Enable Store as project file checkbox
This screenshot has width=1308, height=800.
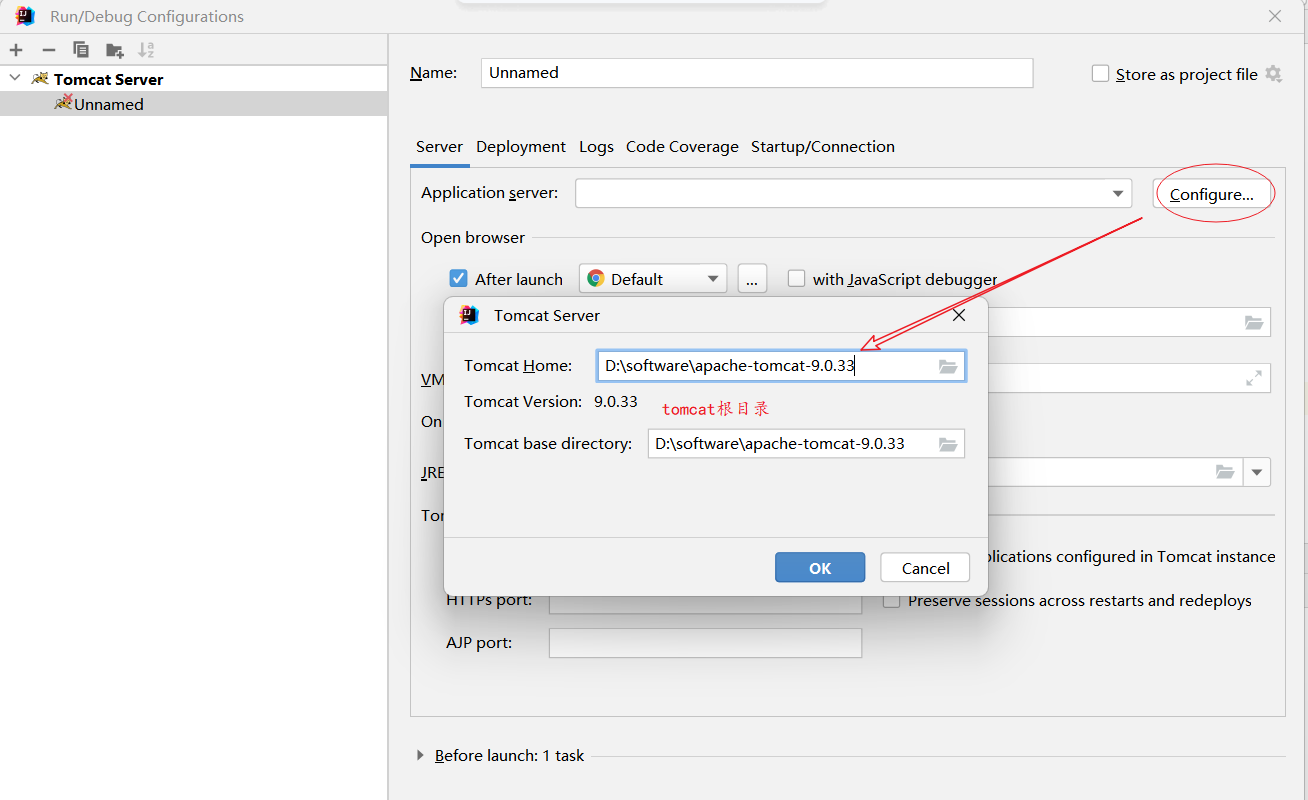tap(1101, 74)
